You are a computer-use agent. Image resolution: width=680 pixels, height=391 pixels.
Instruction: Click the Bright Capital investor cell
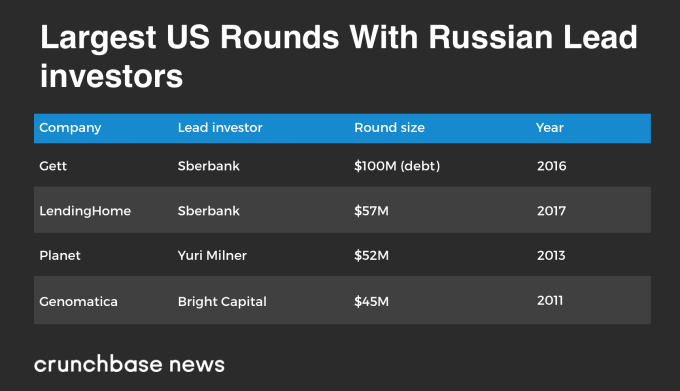[x=222, y=302]
